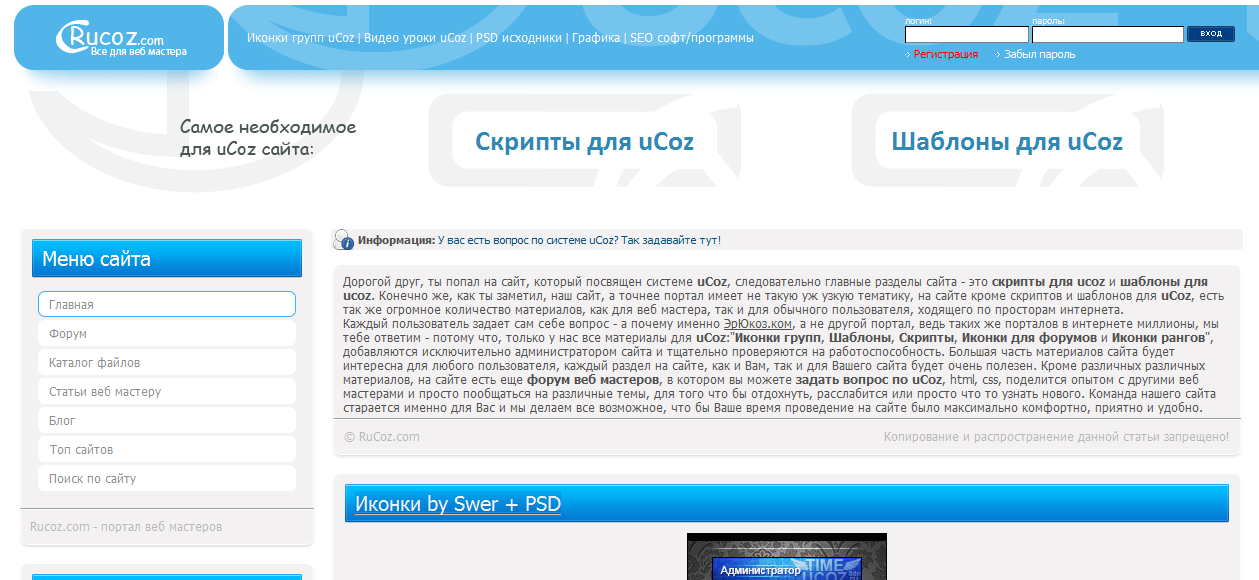Click the arrow icon before Регистрация
This screenshot has width=1259, height=580.
coord(907,54)
